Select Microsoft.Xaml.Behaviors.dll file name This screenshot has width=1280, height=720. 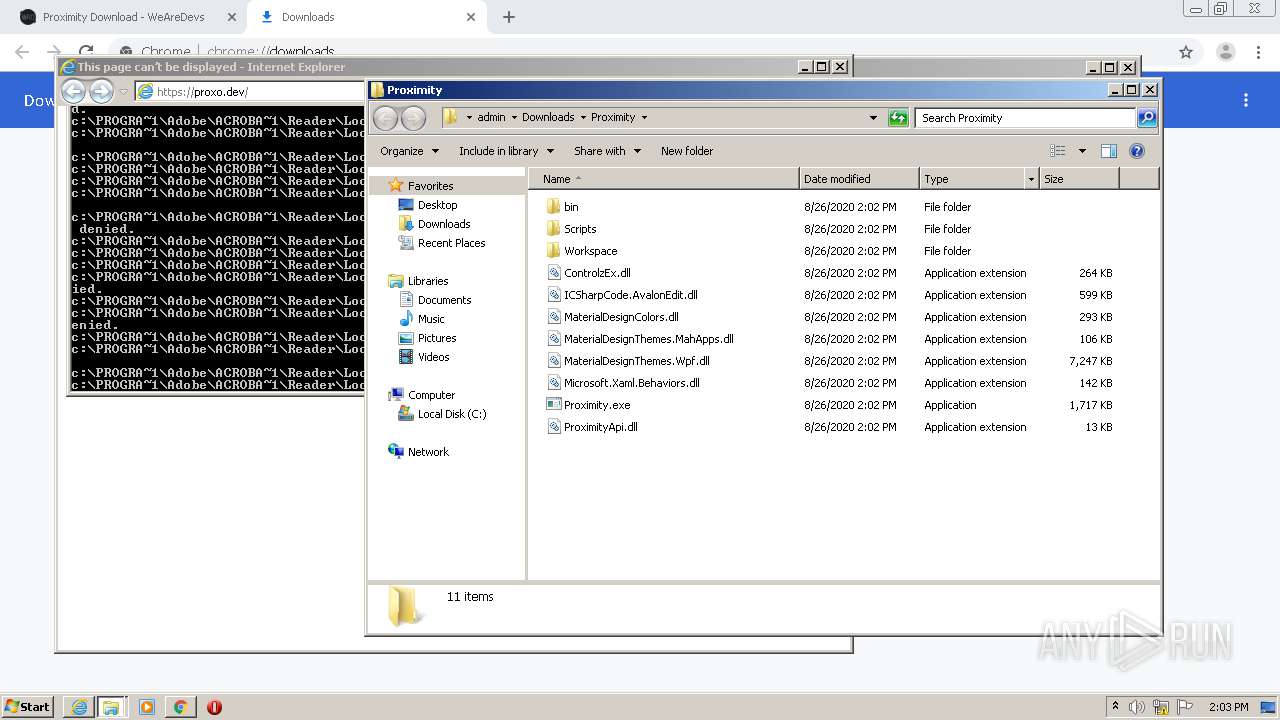pyautogui.click(x=631, y=383)
